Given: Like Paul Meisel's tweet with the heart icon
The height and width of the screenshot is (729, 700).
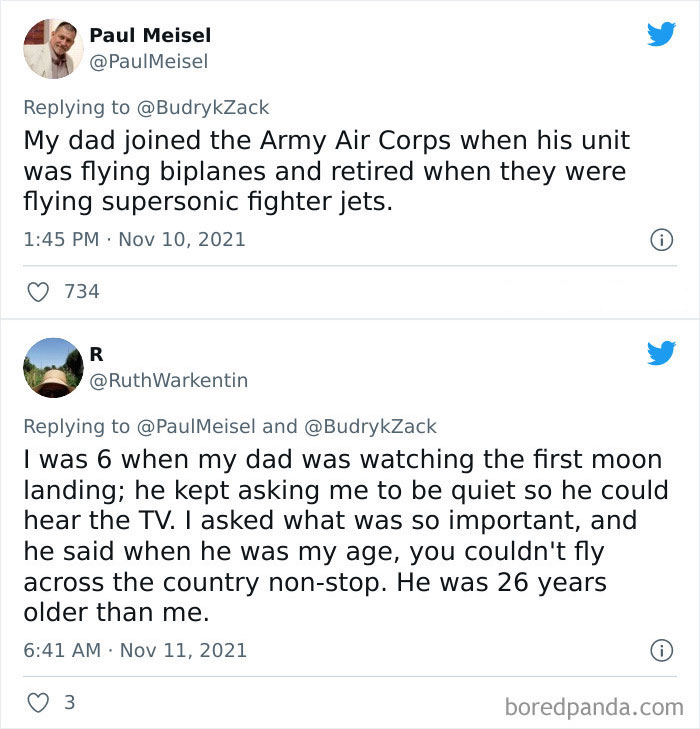Looking at the screenshot, I should (38, 292).
